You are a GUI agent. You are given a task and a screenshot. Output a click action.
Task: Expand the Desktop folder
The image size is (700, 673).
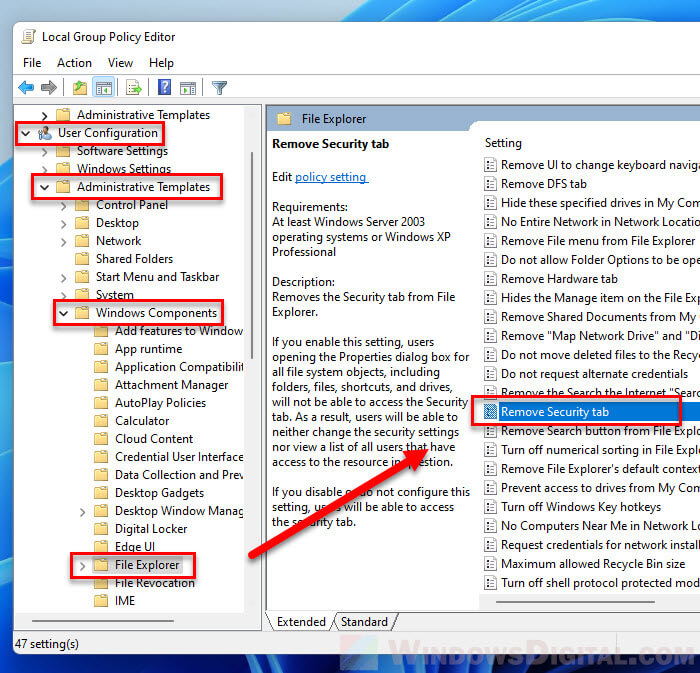click(x=63, y=224)
